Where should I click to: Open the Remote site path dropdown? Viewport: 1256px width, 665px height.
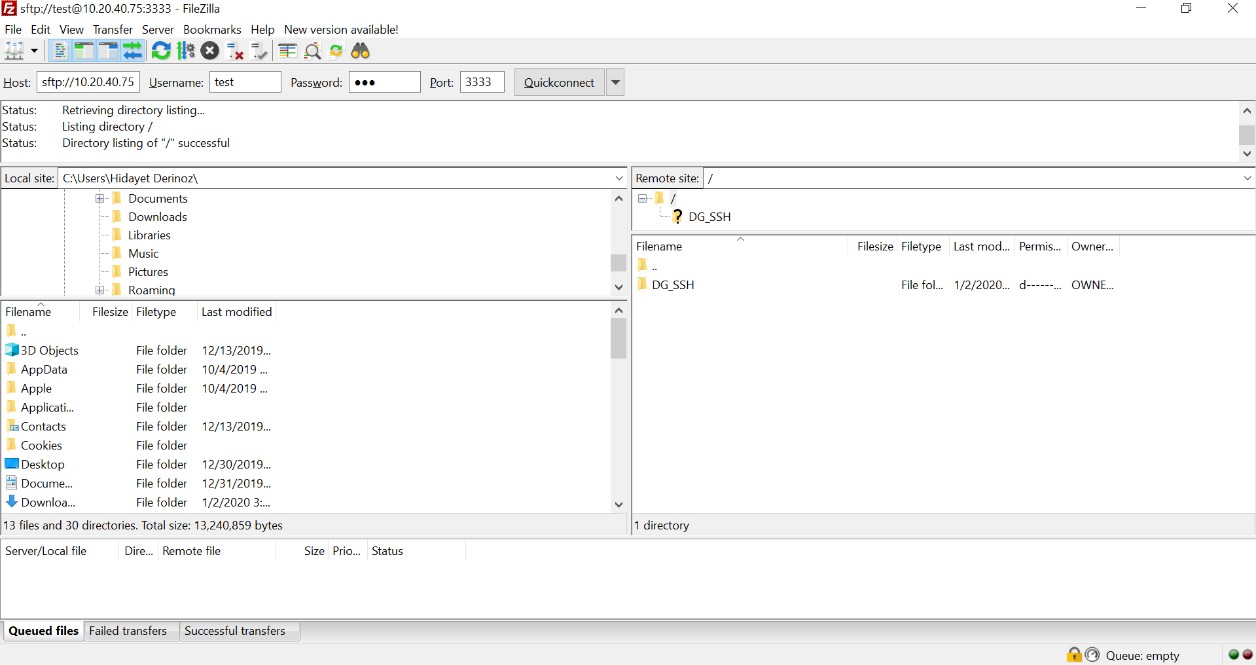tap(1247, 178)
